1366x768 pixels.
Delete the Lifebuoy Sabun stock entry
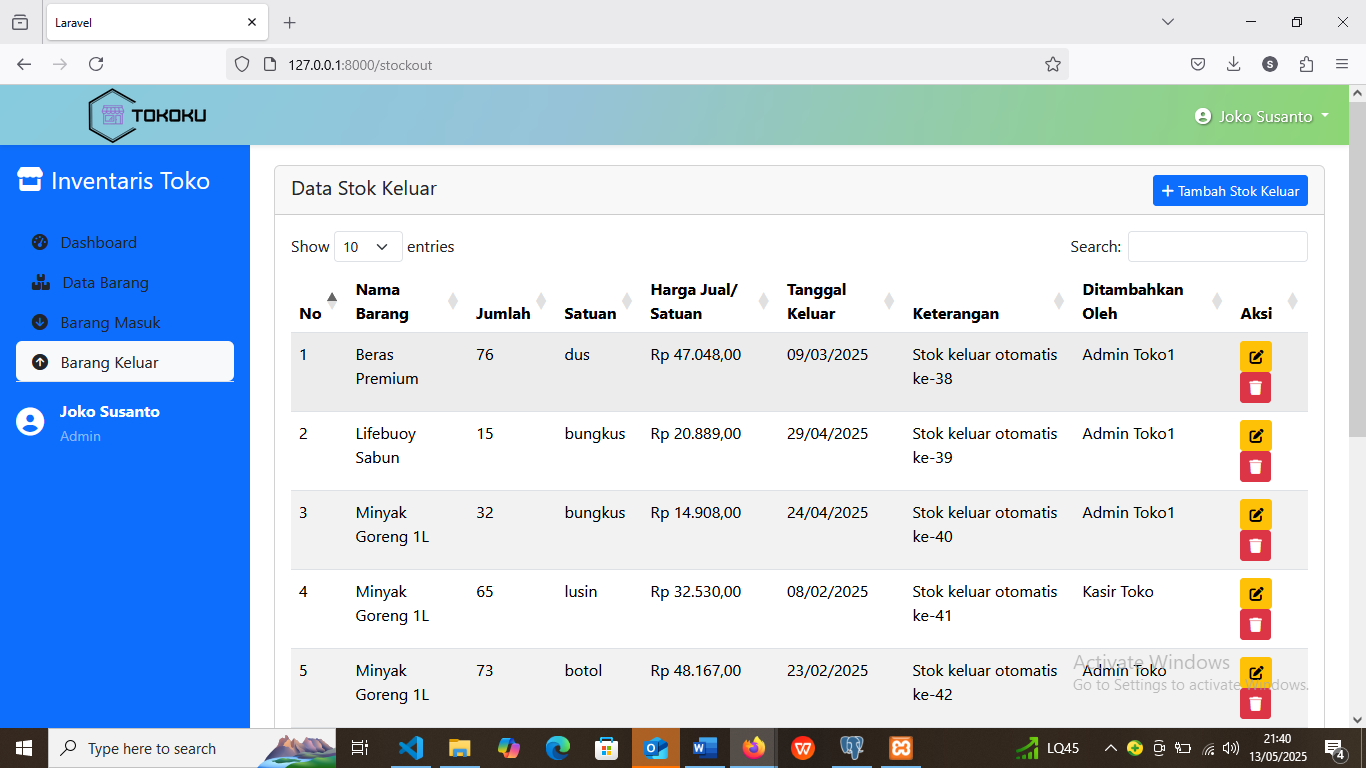(1255, 467)
